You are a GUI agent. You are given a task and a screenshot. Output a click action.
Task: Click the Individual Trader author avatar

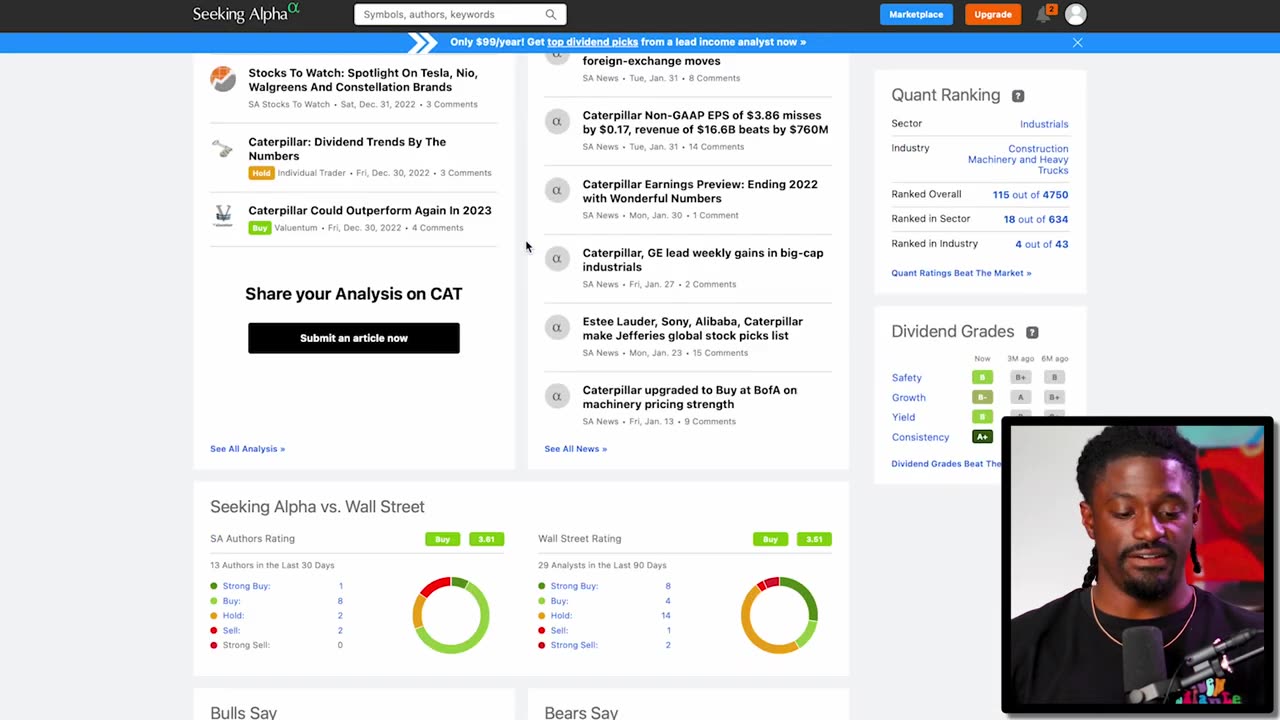[223, 148]
